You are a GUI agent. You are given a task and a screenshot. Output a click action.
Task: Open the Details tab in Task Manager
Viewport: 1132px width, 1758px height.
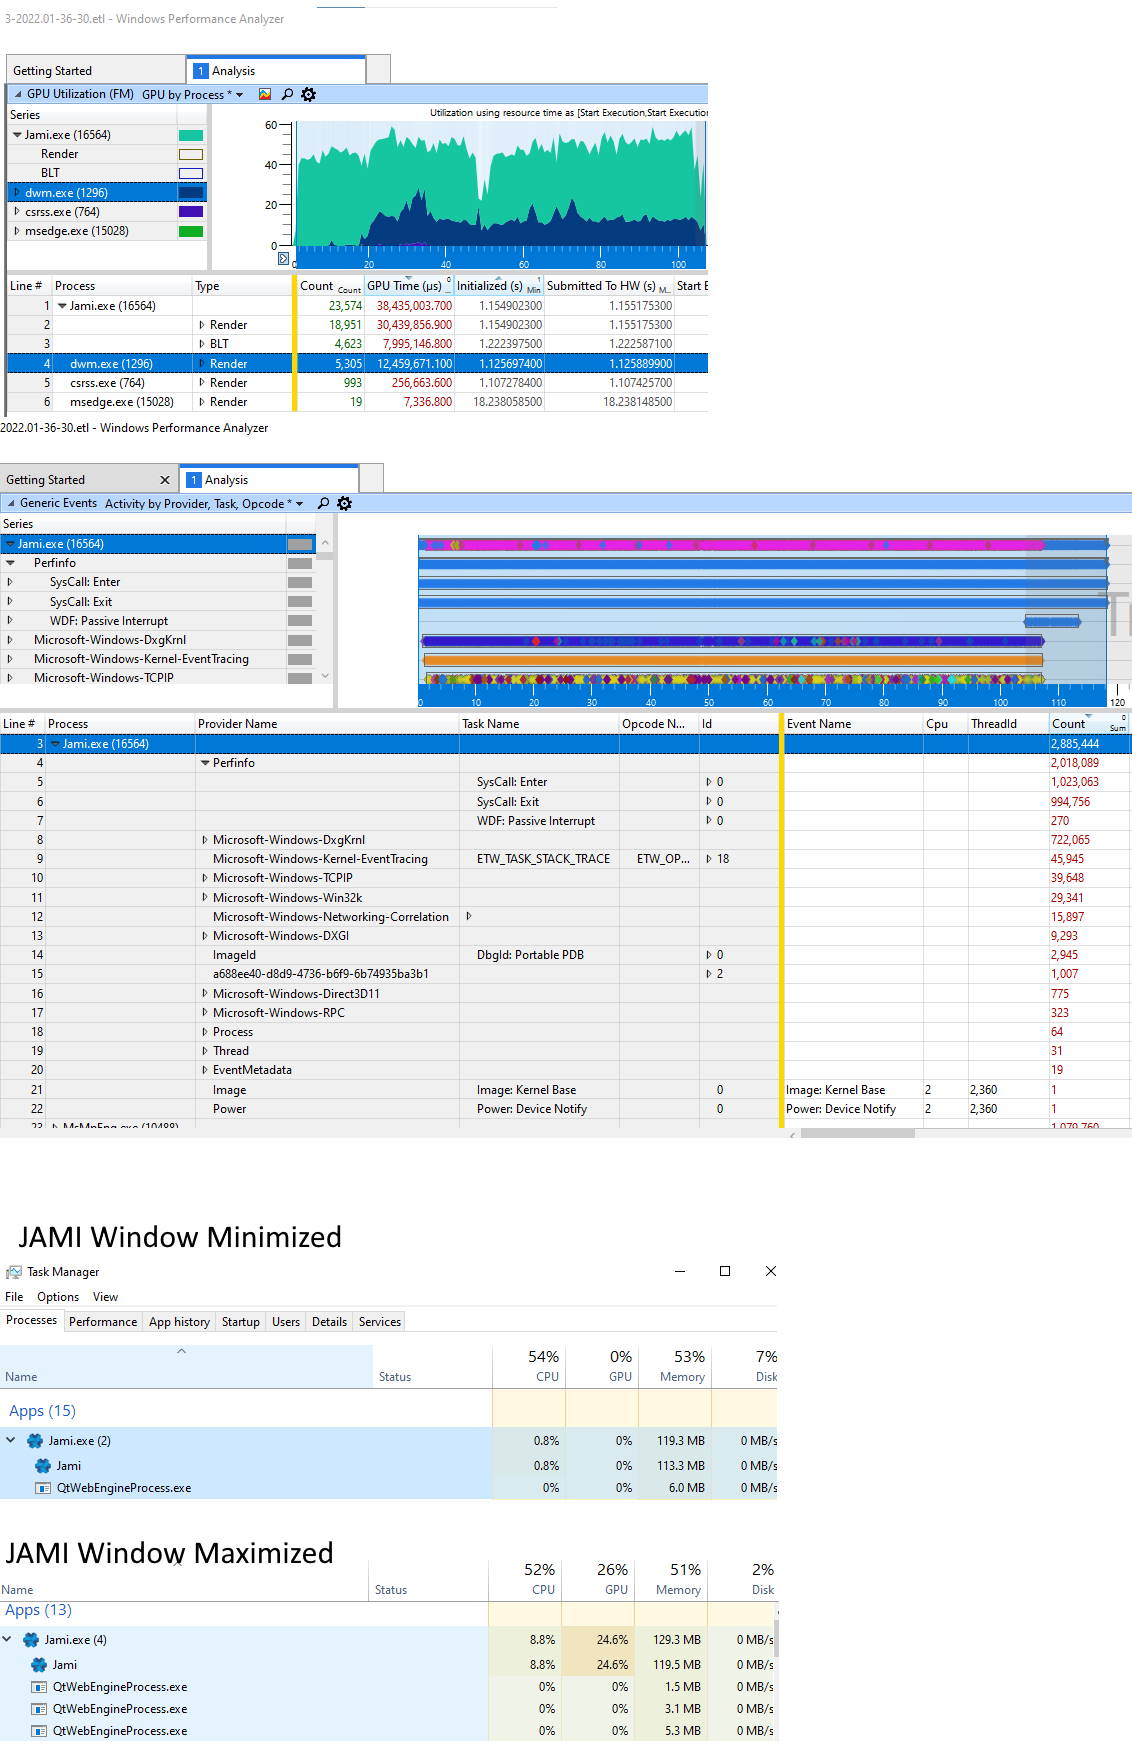tap(329, 1322)
